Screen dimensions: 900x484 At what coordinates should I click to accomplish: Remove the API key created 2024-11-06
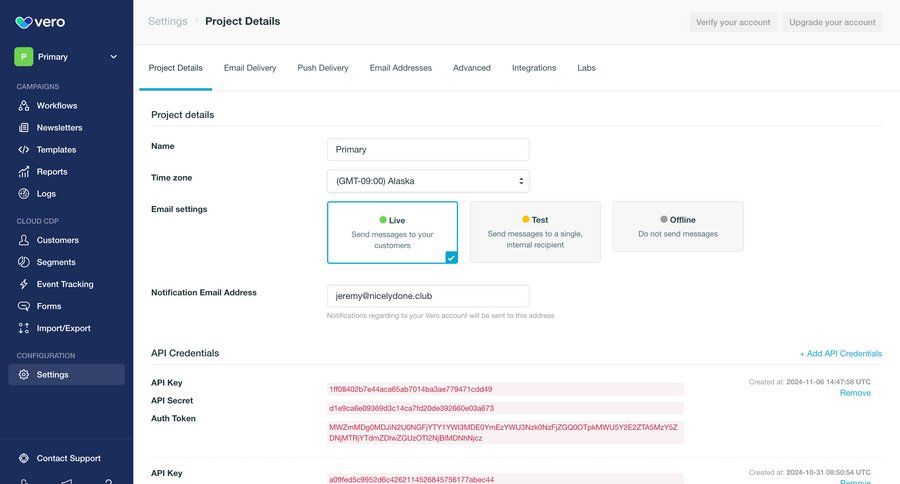pyautogui.click(x=855, y=393)
